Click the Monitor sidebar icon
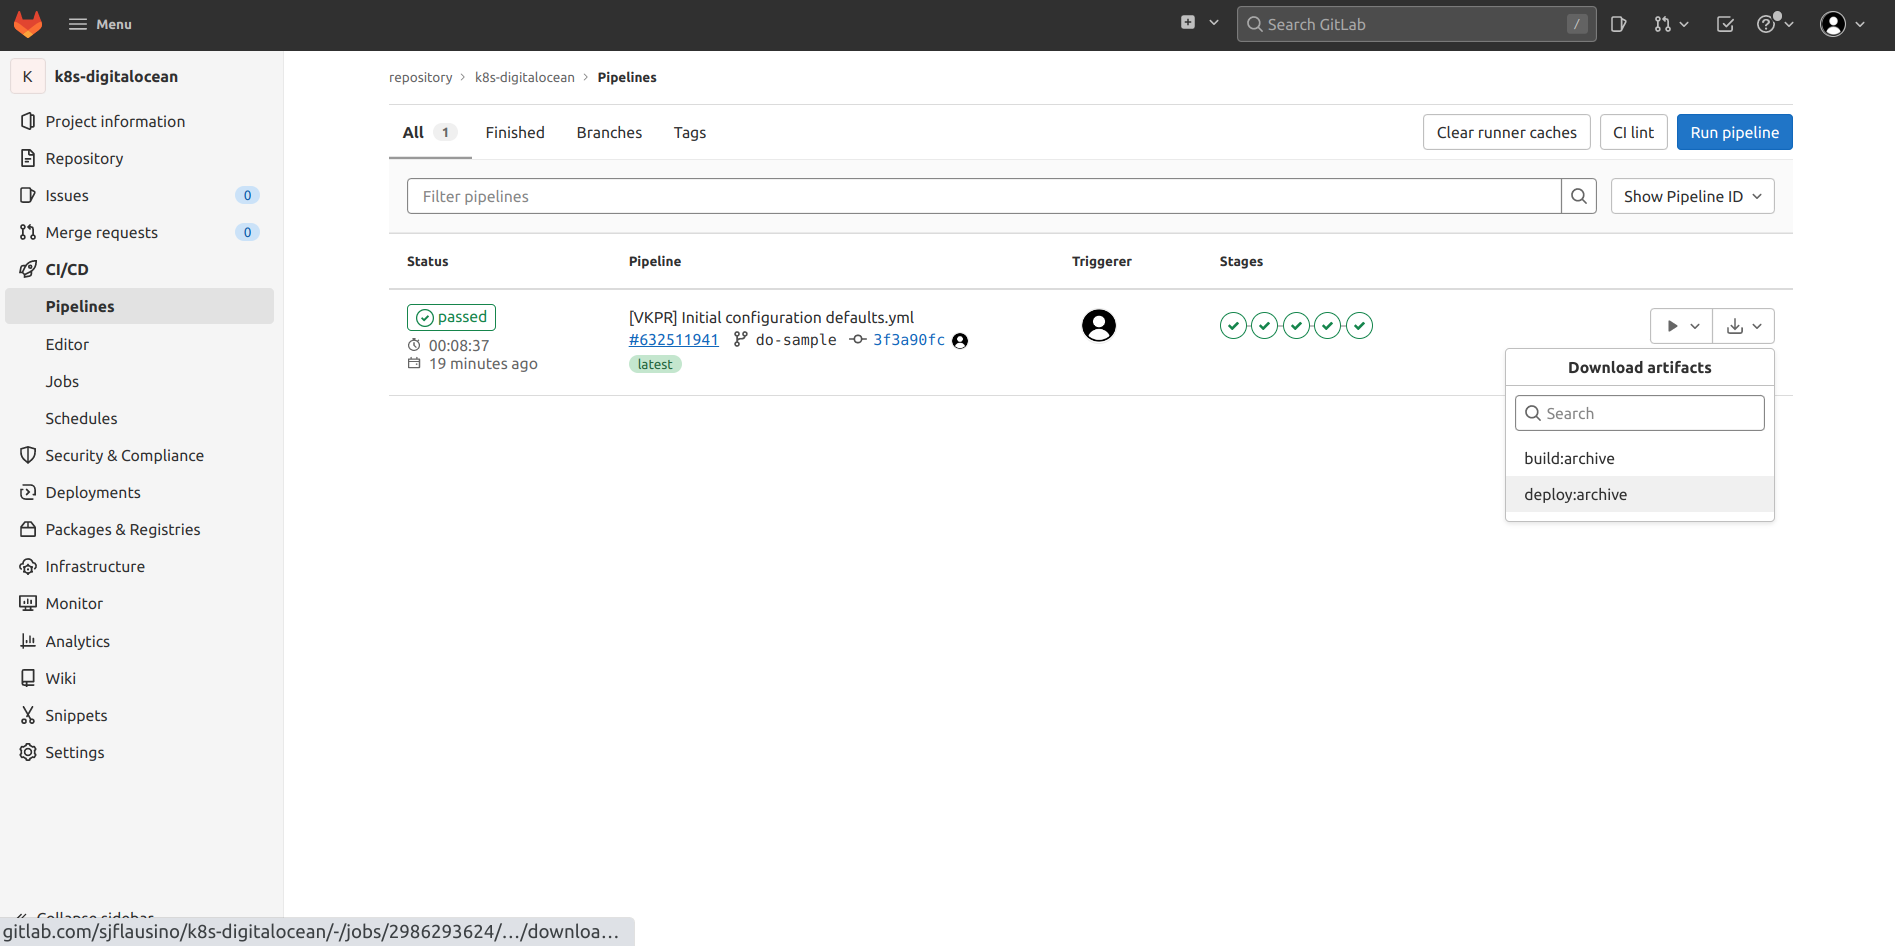Screen dimensions: 1895x946 pos(28,603)
